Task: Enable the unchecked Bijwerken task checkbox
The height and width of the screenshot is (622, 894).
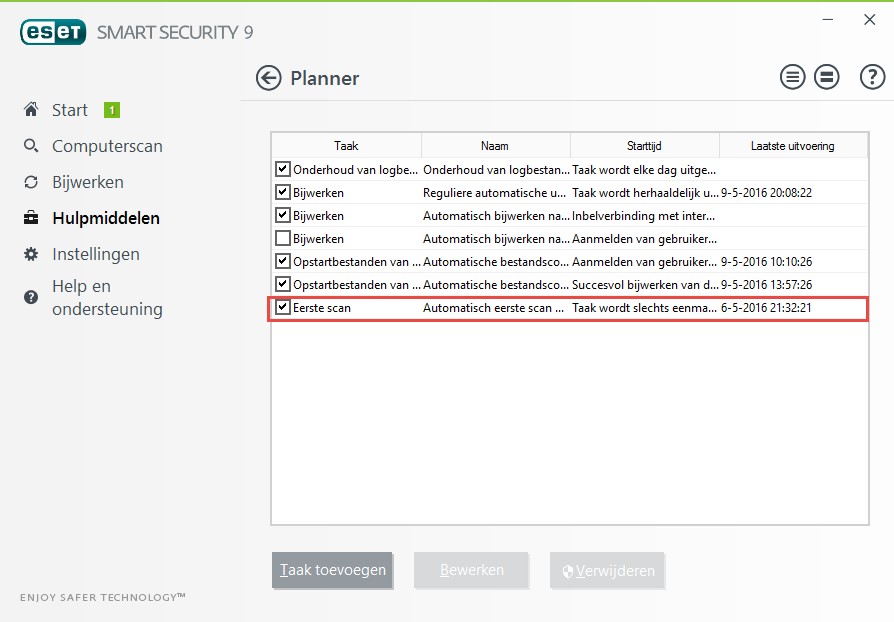Action: pyautogui.click(x=283, y=238)
